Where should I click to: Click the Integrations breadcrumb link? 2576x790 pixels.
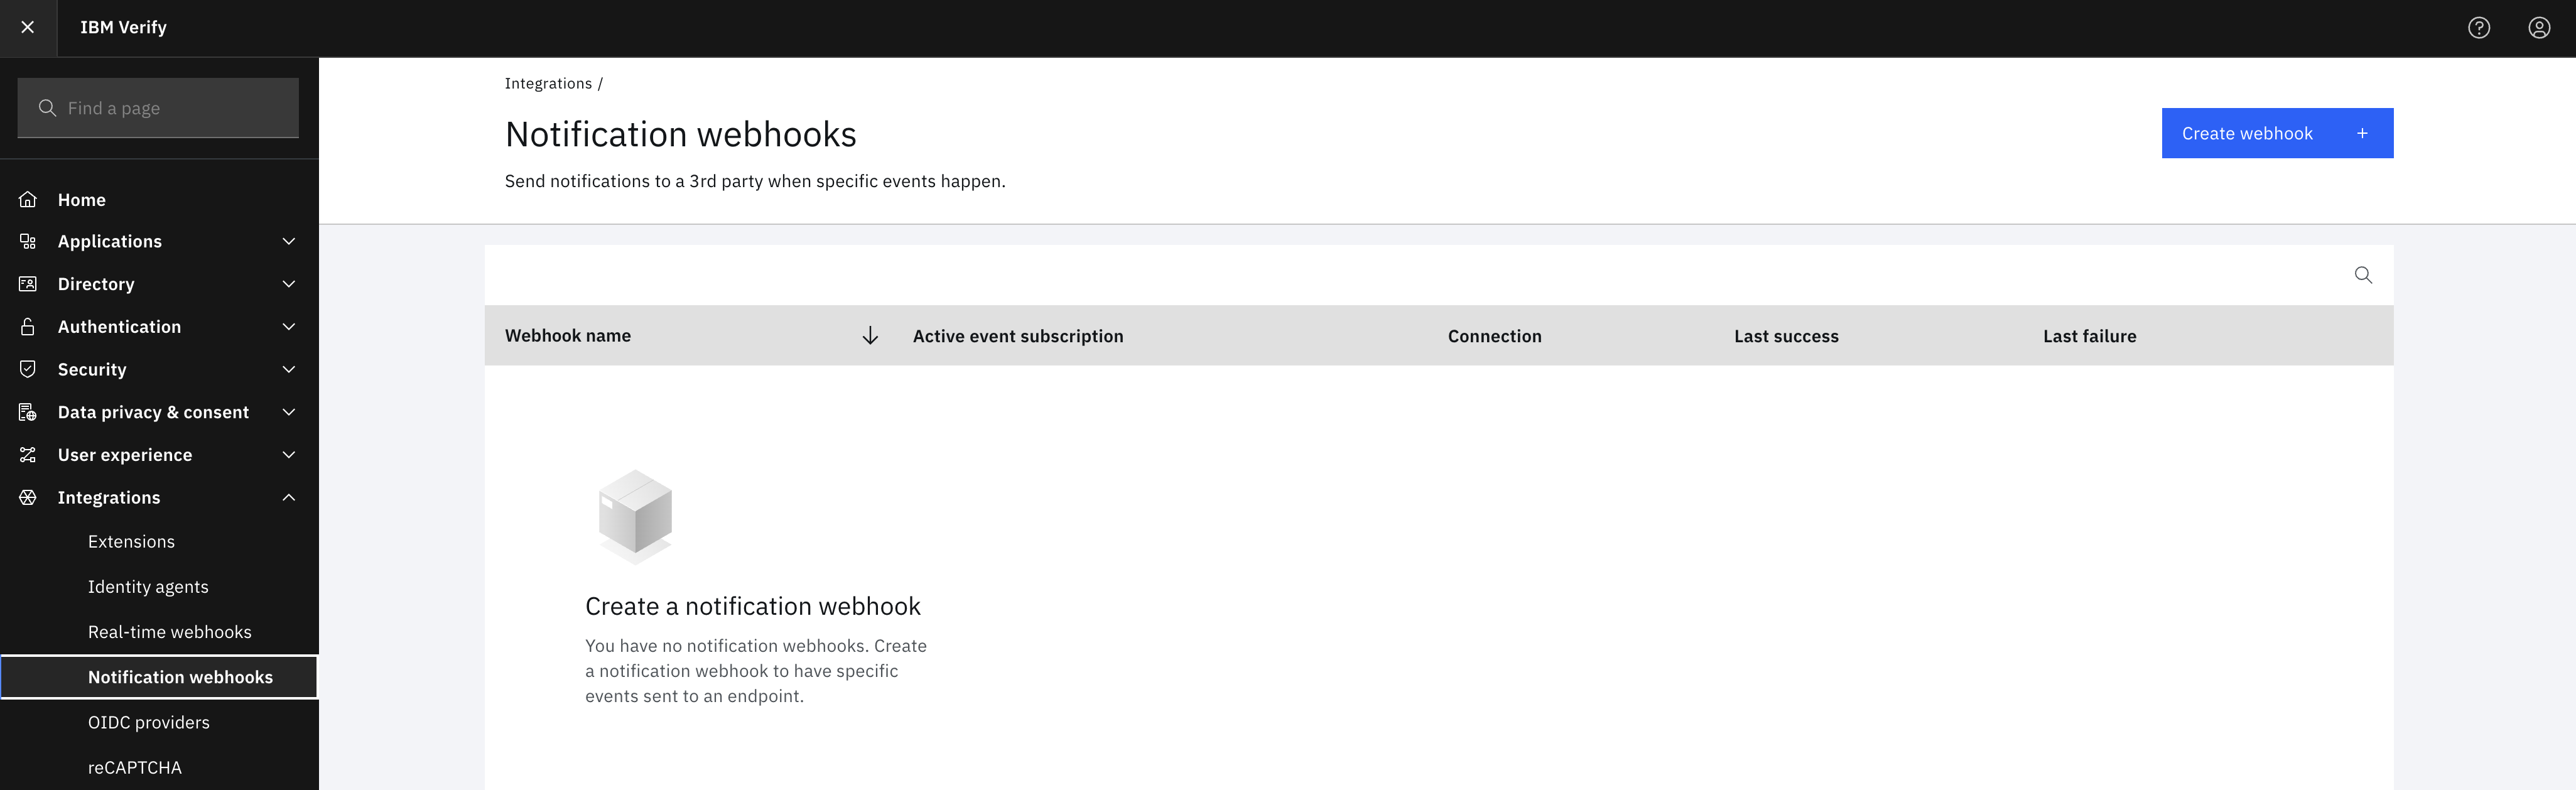(548, 84)
